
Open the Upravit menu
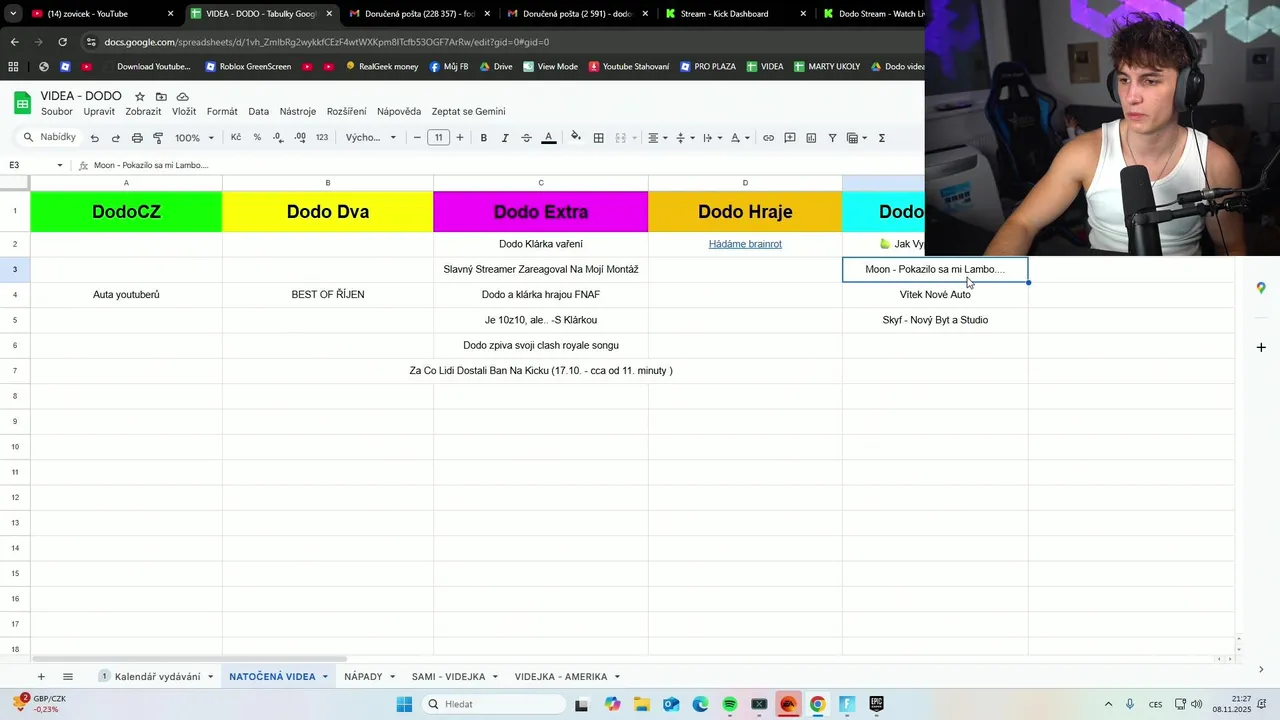tap(99, 111)
